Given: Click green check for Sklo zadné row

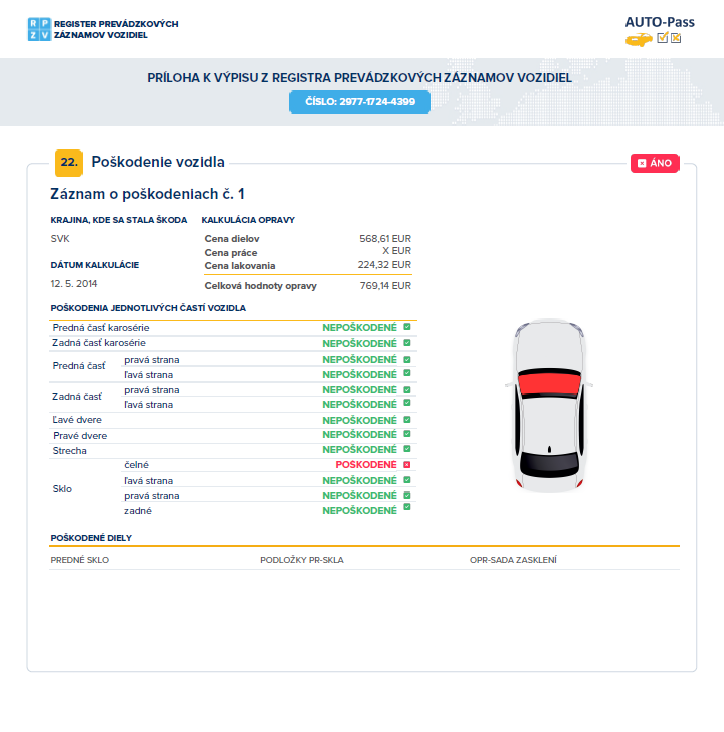Looking at the screenshot, I should pyautogui.click(x=407, y=508).
